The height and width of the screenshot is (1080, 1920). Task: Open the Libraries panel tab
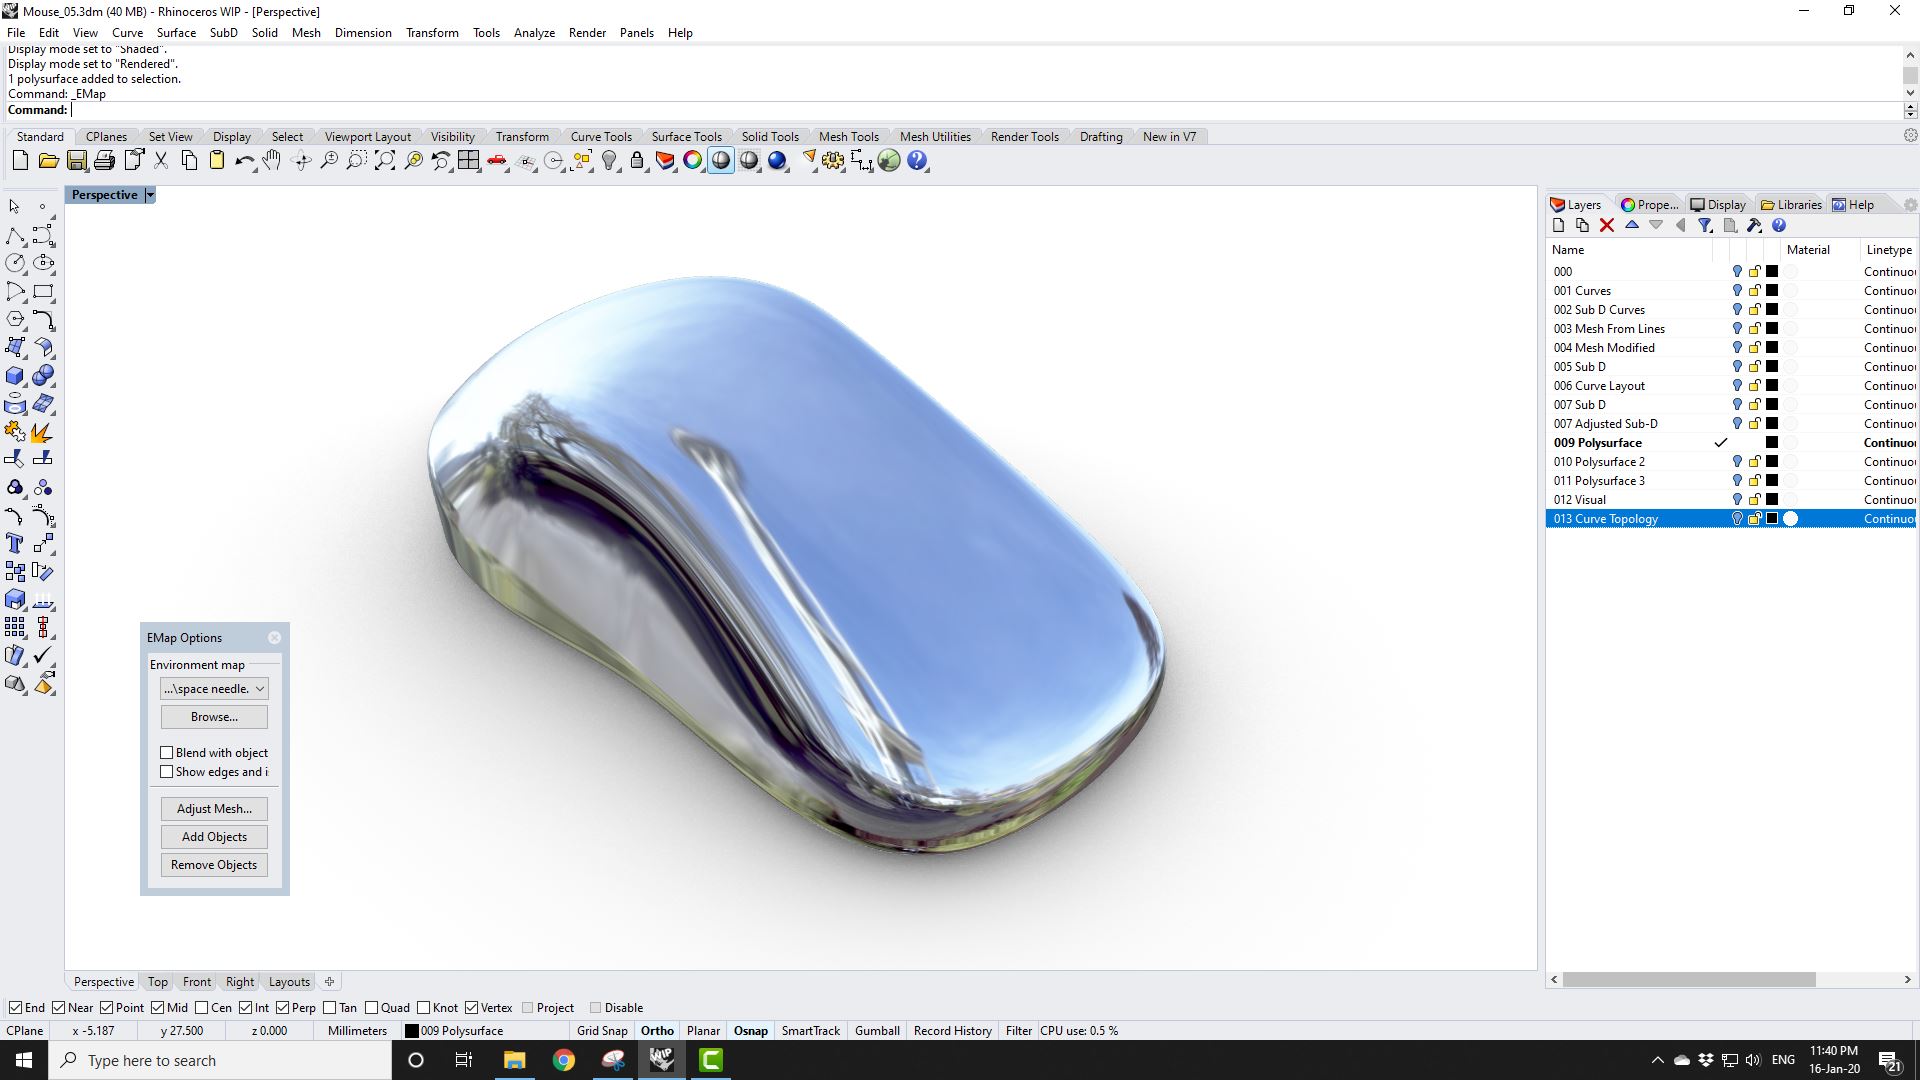pos(1792,205)
